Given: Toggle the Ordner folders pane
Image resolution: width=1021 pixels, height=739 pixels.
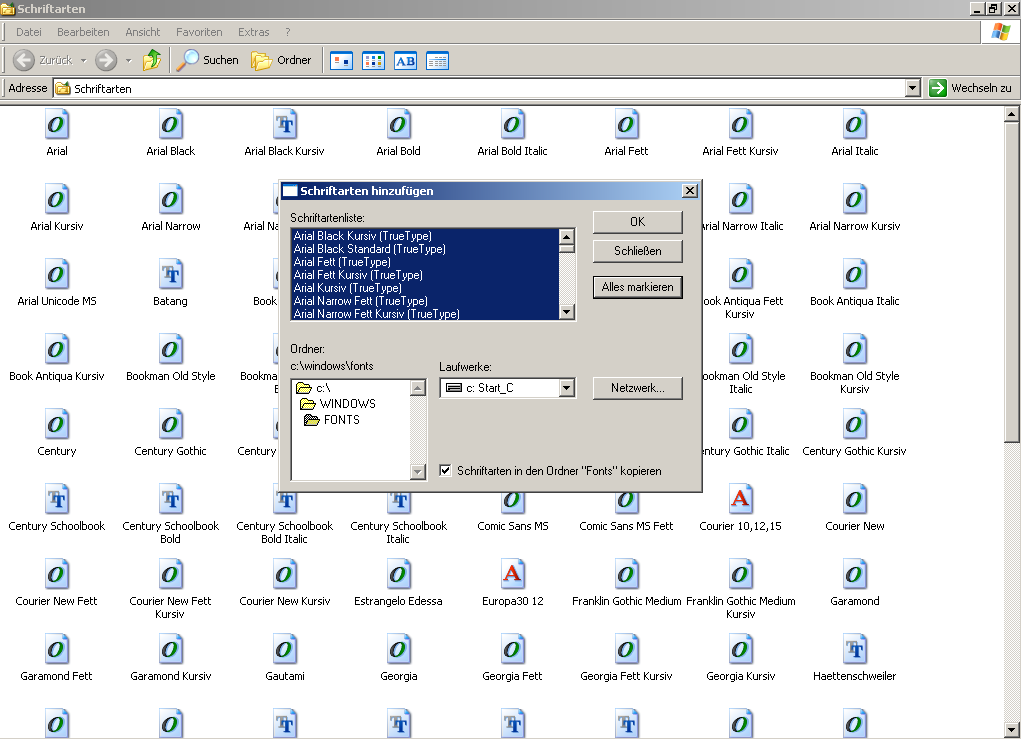Looking at the screenshot, I should (281, 60).
